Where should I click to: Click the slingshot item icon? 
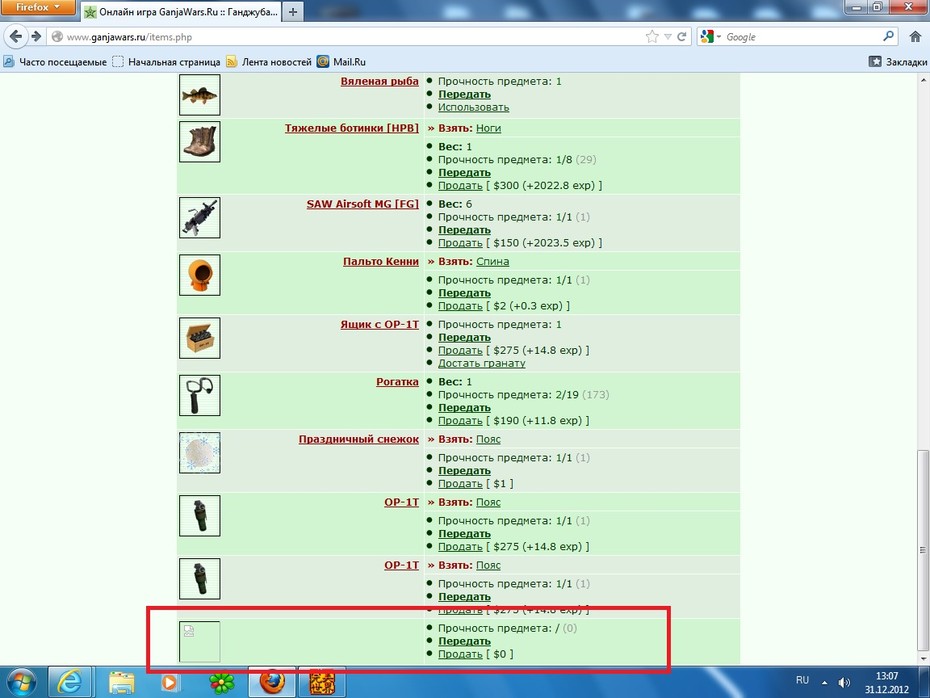[x=200, y=396]
